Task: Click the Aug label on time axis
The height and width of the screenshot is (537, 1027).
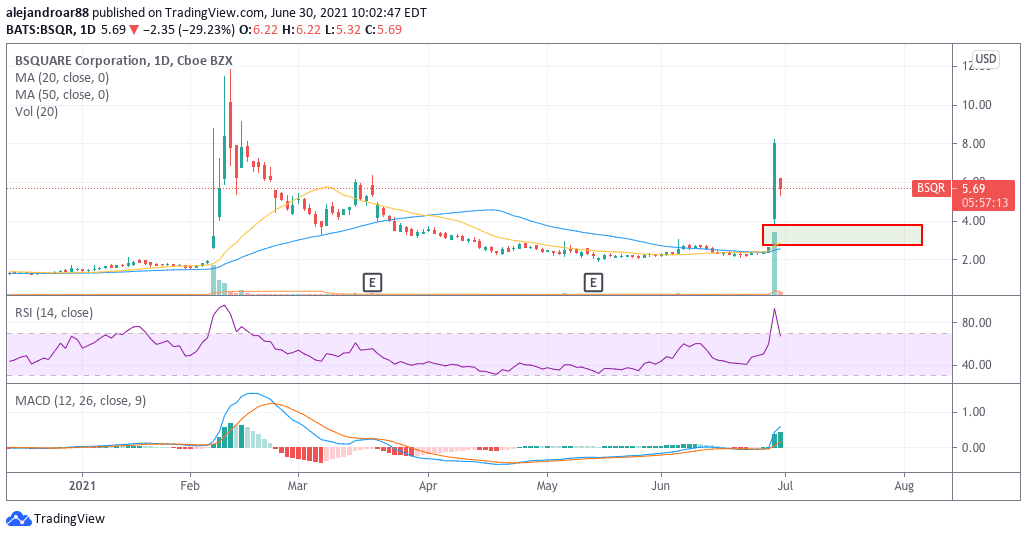Action: pos(904,486)
